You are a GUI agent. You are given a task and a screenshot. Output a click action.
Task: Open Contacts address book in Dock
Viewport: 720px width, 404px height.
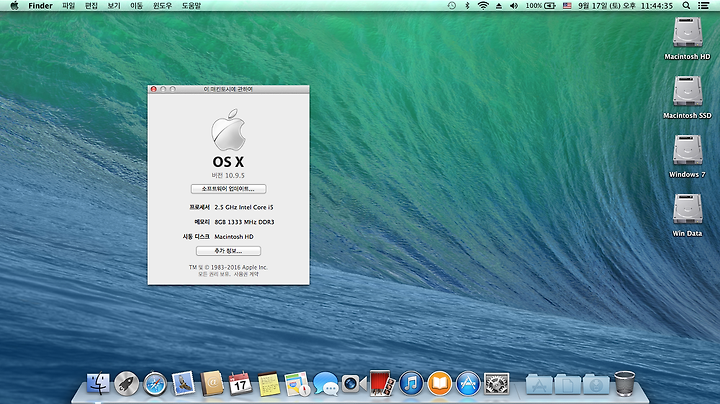point(212,383)
